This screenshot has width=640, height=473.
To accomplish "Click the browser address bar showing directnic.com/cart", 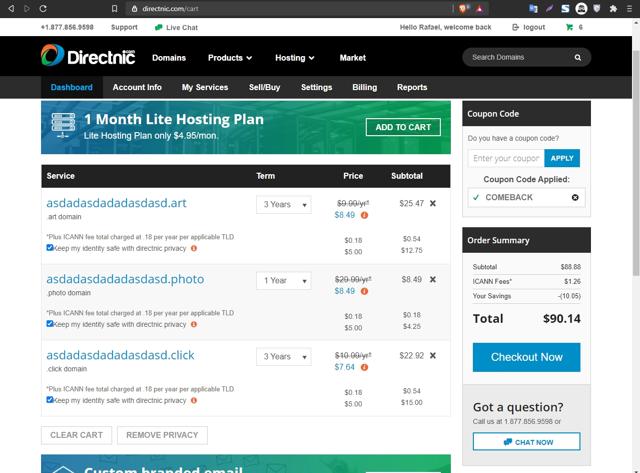I will (292, 9).
